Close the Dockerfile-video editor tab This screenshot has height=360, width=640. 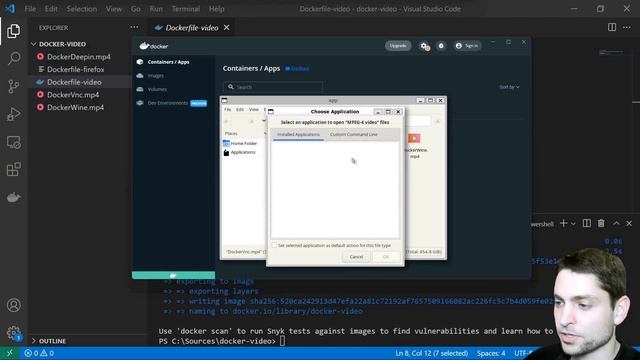tap(227, 27)
